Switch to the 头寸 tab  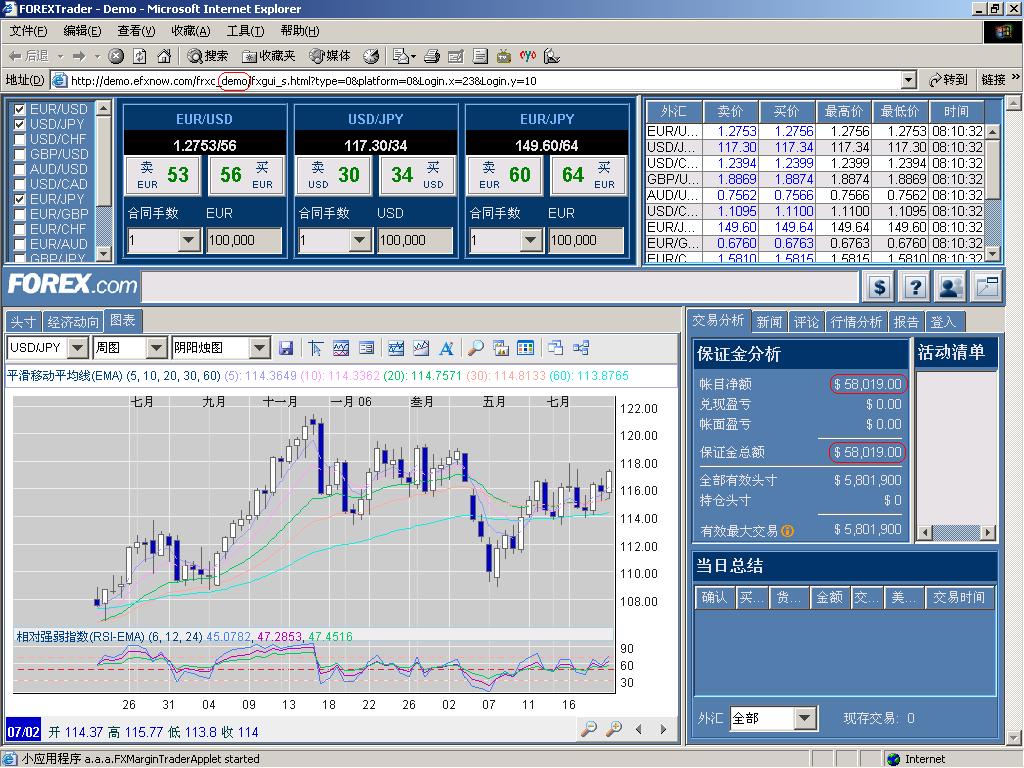(x=23, y=322)
